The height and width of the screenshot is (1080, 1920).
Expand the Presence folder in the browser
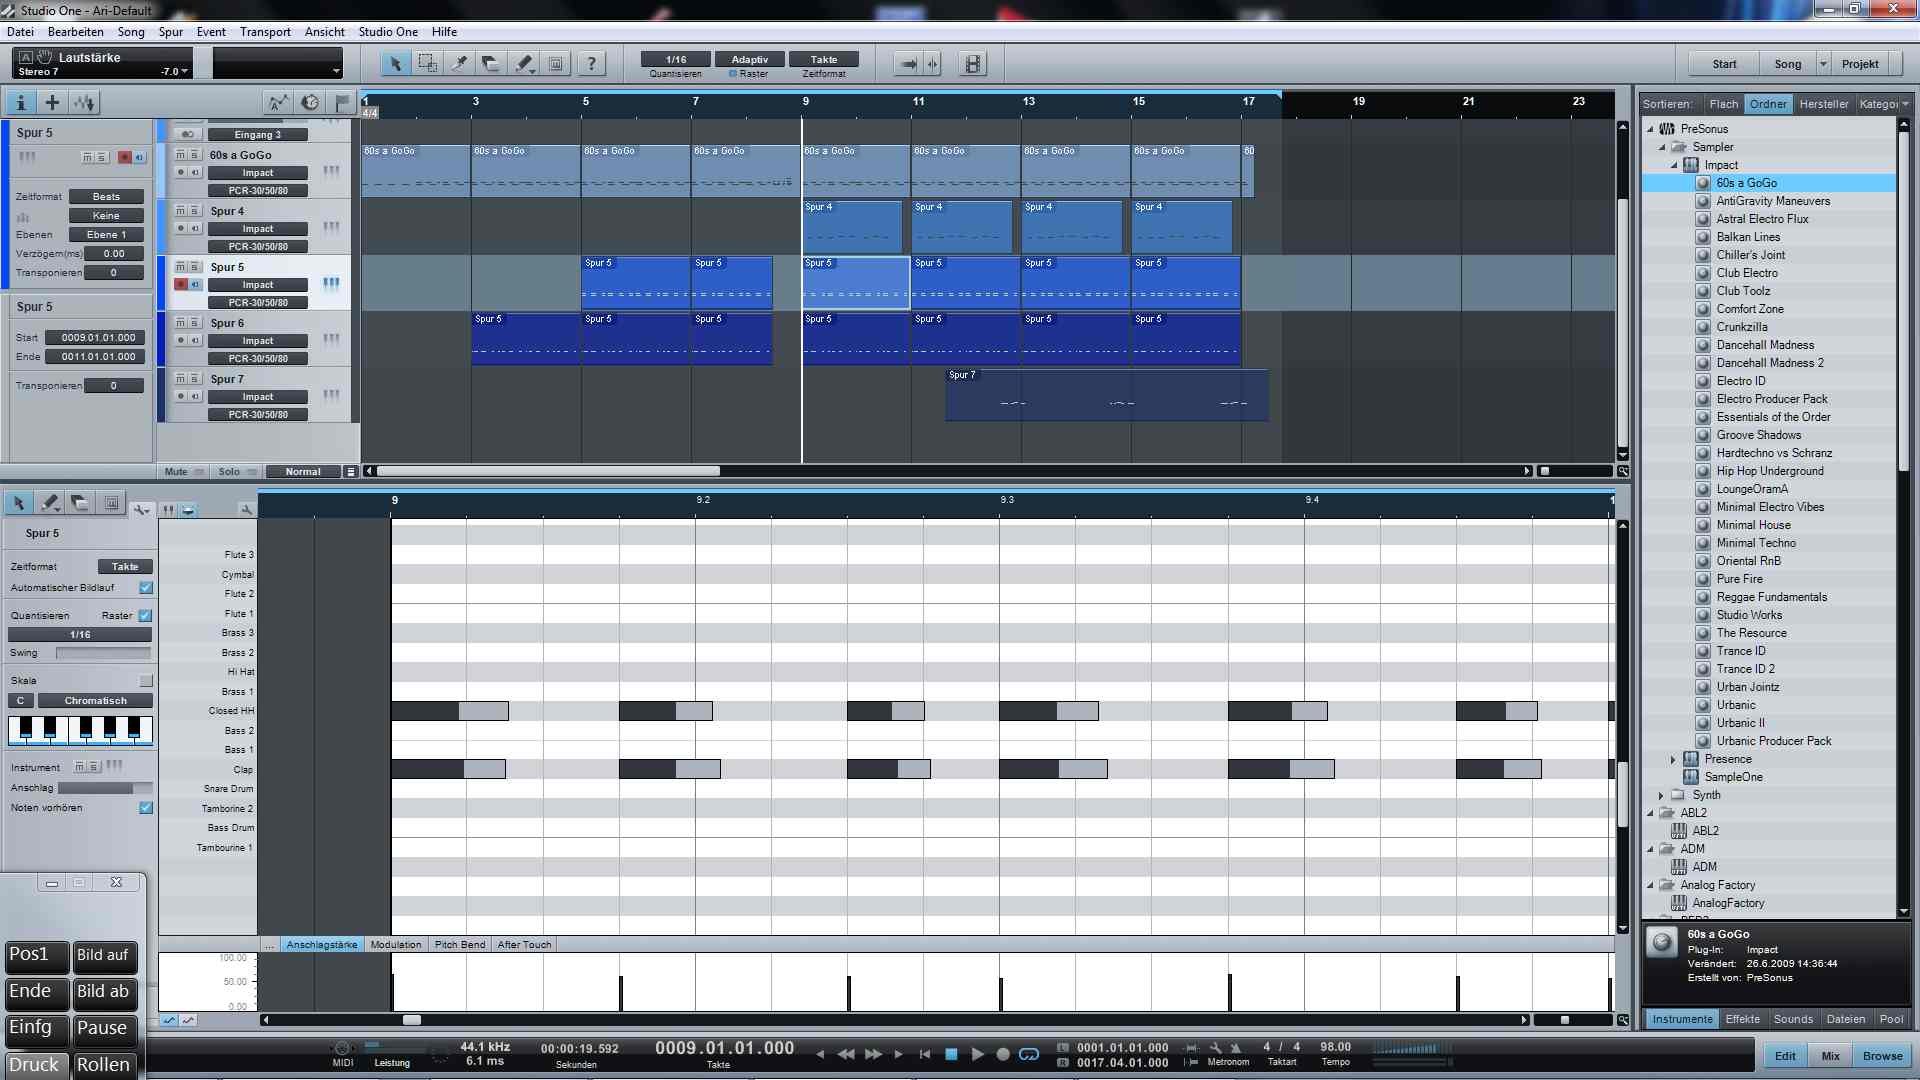pyautogui.click(x=1673, y=759)
